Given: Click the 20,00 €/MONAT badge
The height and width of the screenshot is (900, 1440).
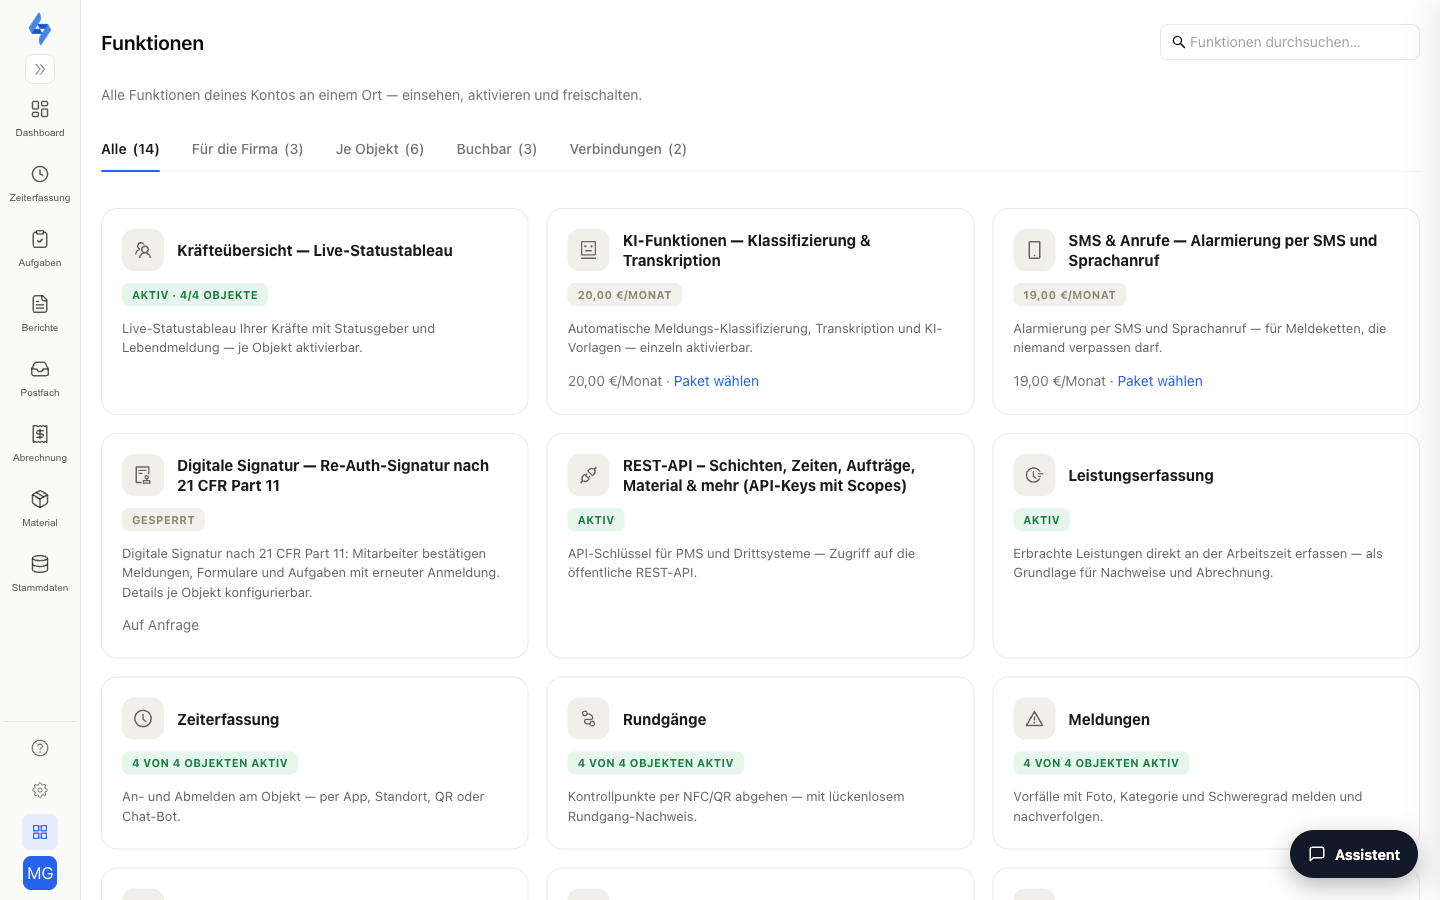Looking at the screenshot, I should click(625, 295).
